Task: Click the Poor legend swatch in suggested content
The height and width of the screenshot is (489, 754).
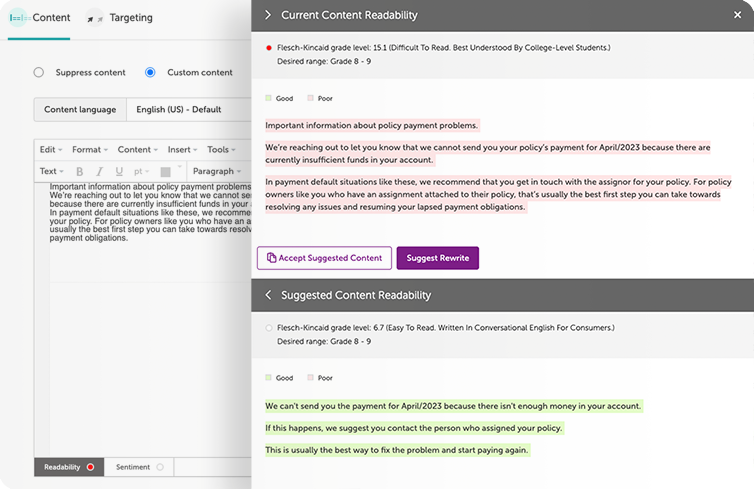Action: pos(310,377)
